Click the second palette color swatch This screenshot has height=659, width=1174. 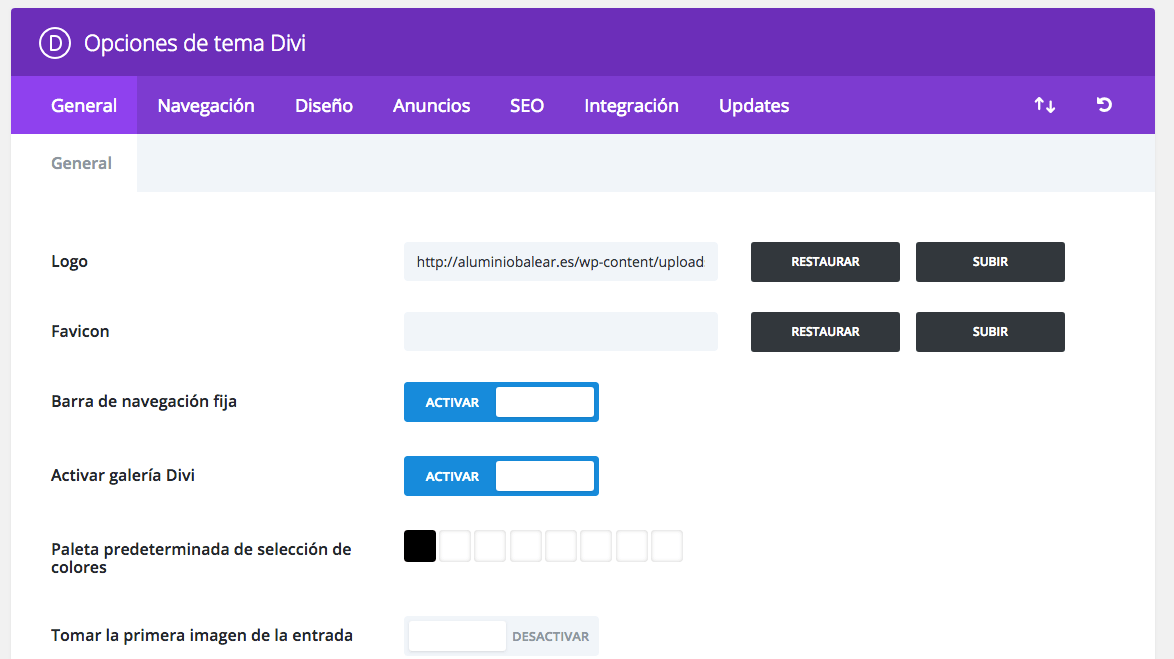455,546
